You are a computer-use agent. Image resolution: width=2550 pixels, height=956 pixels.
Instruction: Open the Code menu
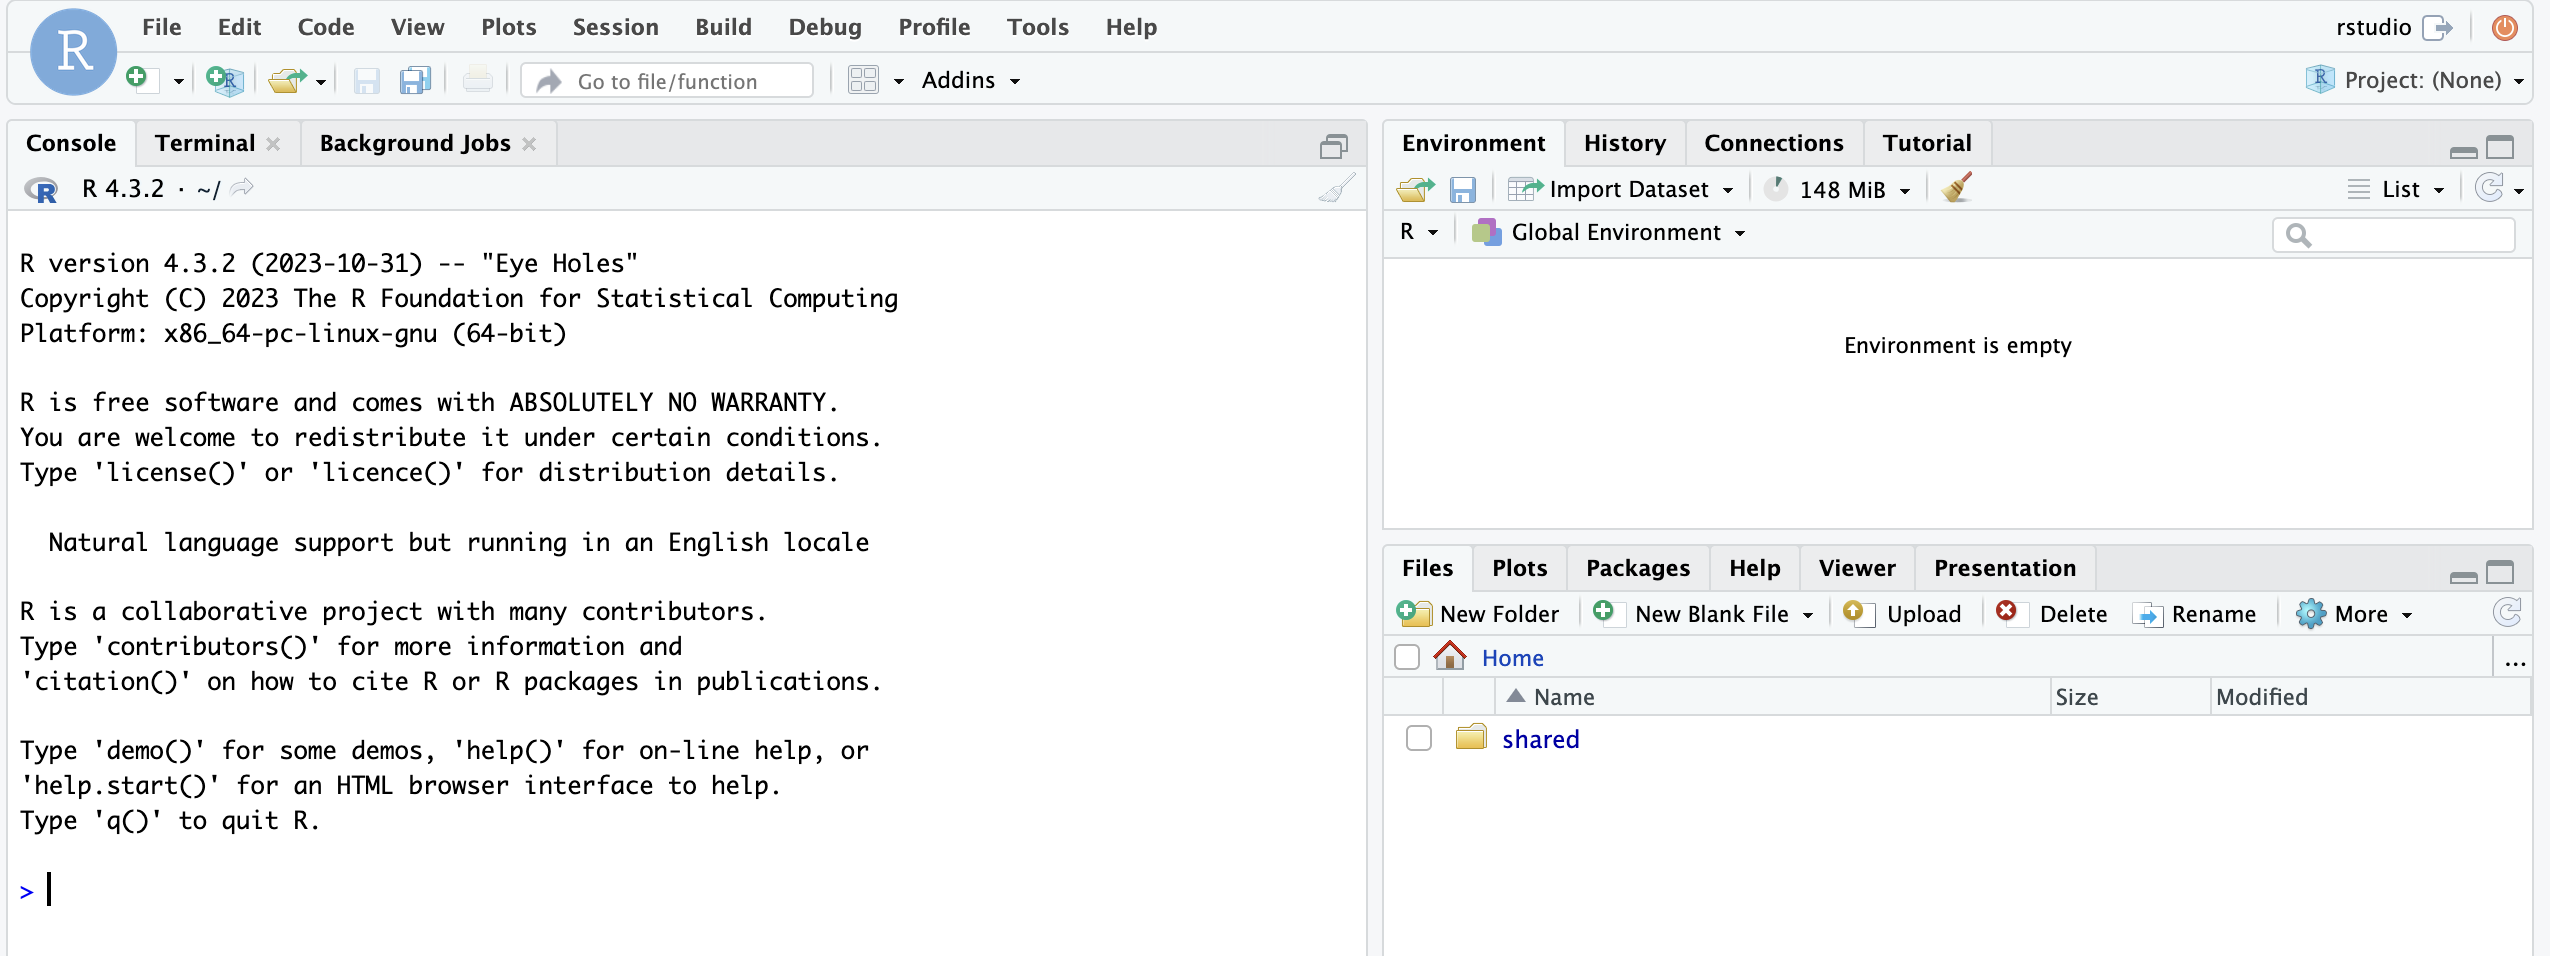click(x=326, y=27)
